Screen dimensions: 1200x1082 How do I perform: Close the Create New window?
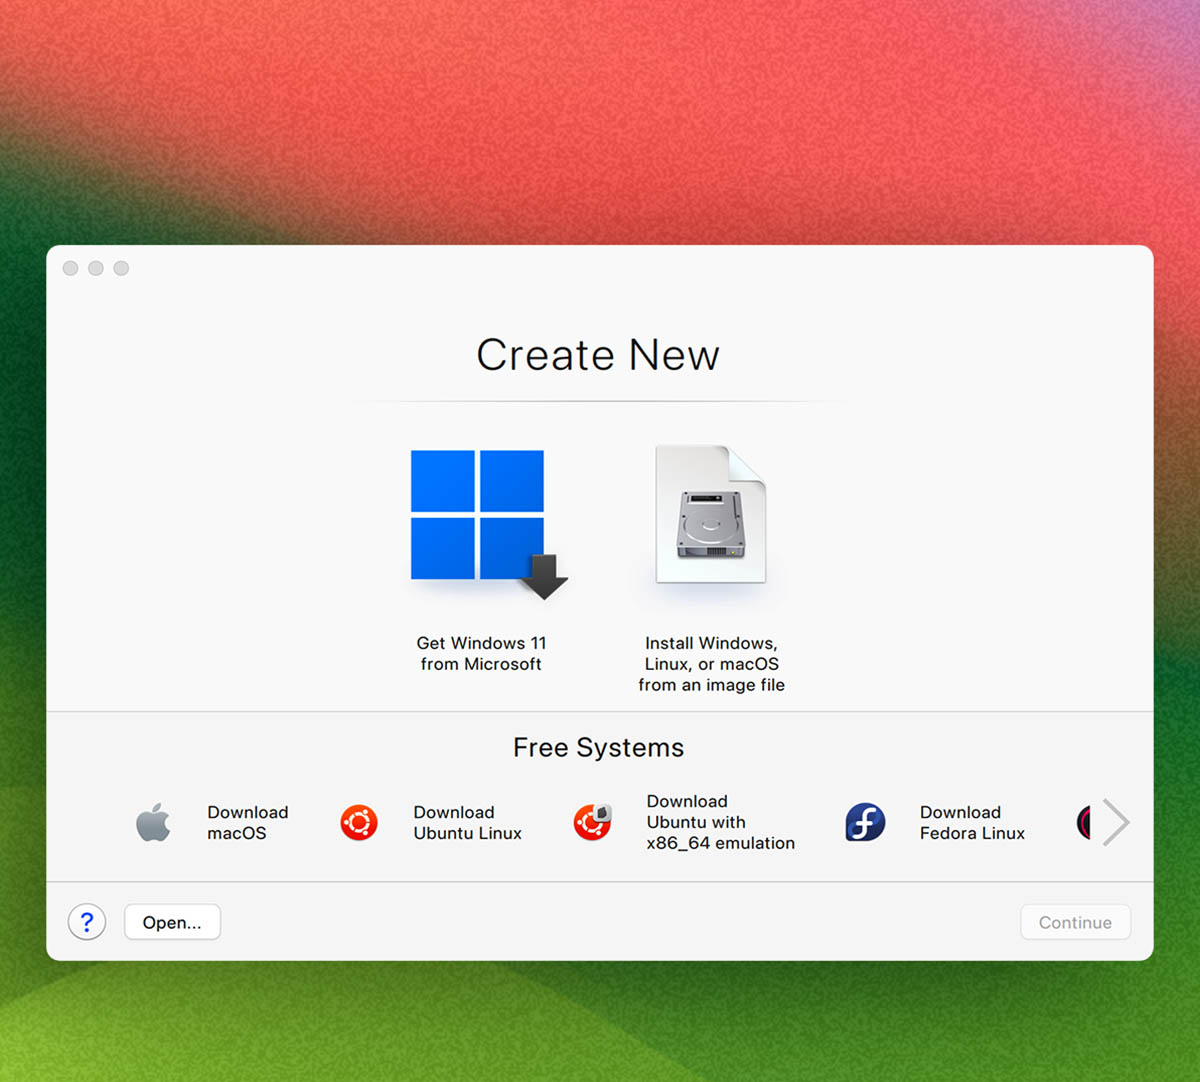click(x=70, y=268)
